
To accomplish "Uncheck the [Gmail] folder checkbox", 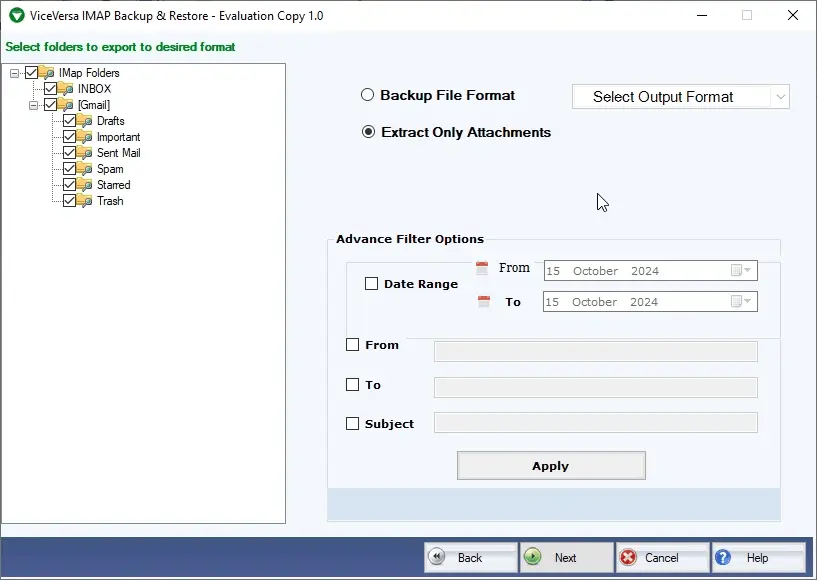I will point(51,105).
